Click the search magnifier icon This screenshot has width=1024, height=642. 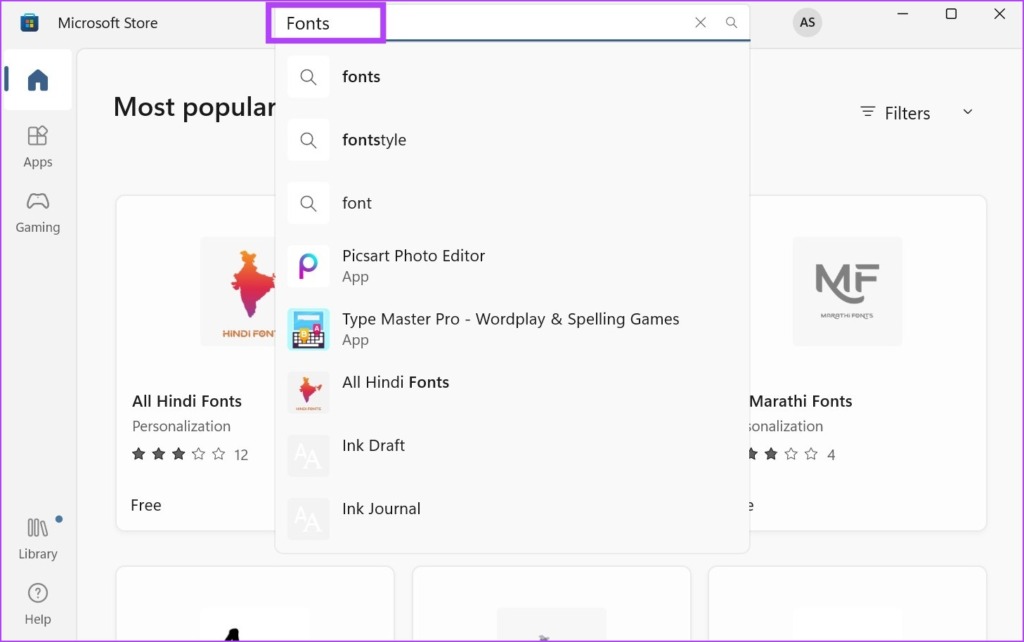[731, 22]
